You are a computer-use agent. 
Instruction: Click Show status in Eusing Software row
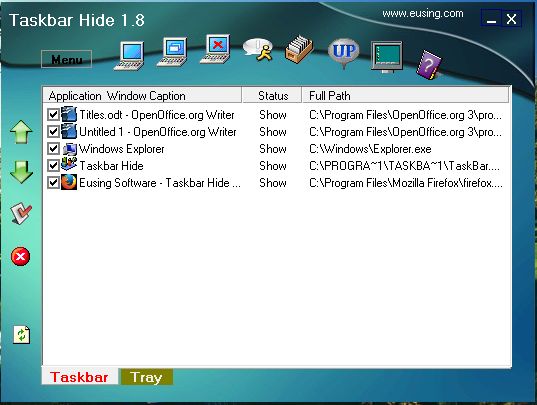(x=273, y=183)
